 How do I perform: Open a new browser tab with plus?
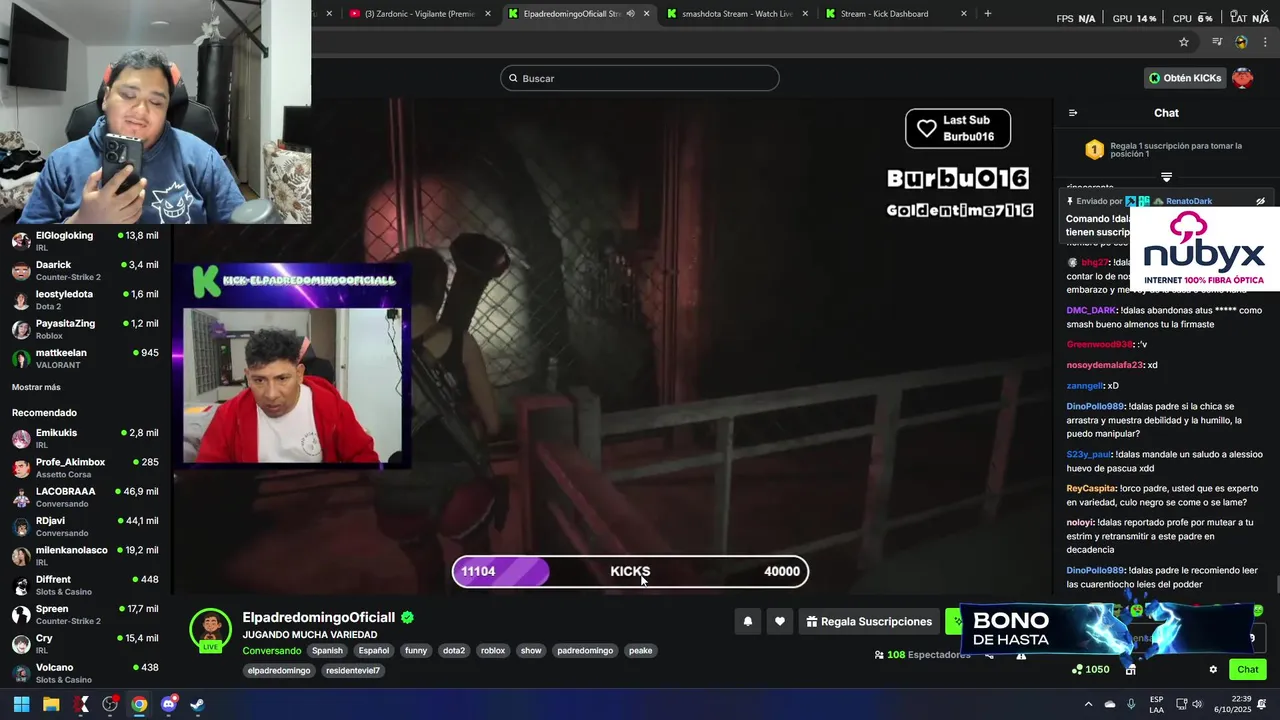coord(988,14)
